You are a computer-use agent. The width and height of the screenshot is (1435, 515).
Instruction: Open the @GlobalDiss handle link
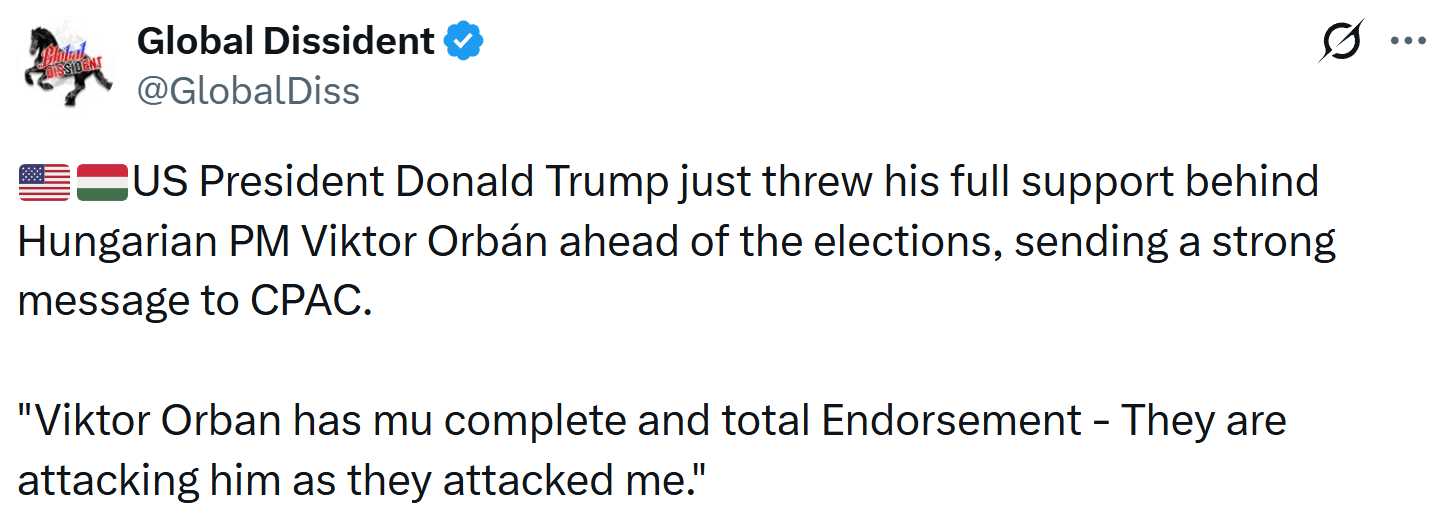[x=247, y=91]
